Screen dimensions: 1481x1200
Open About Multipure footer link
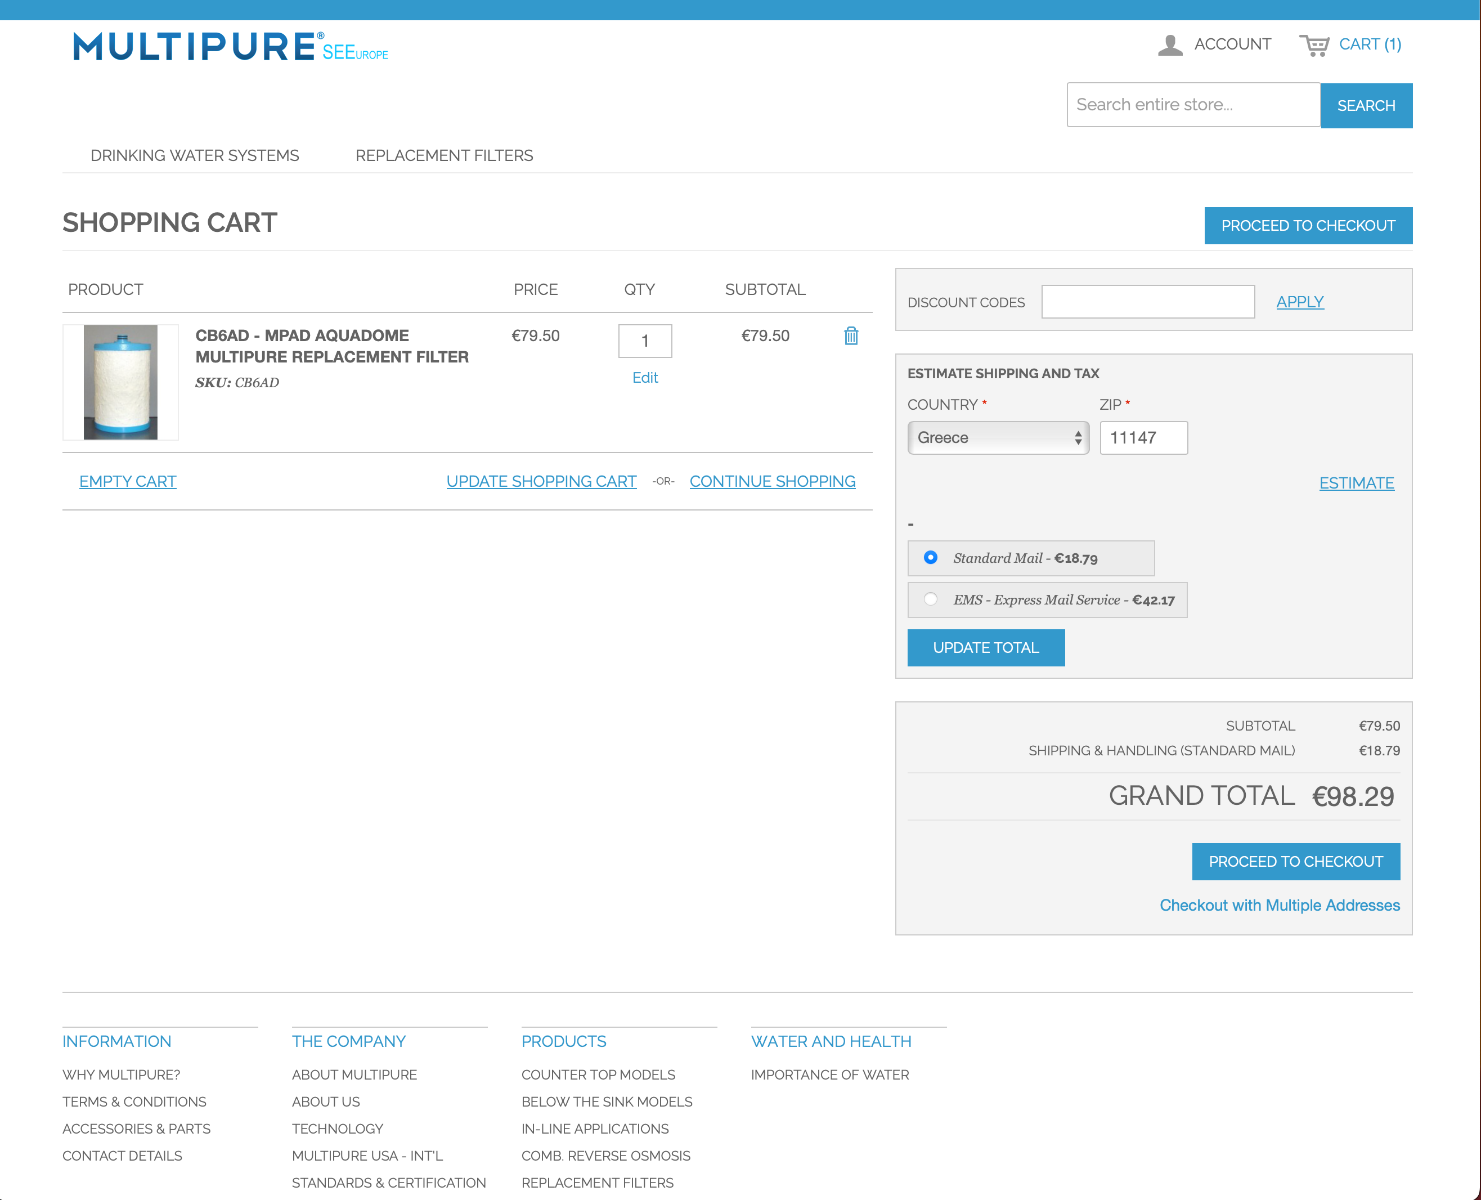(x=354, y=1075)
